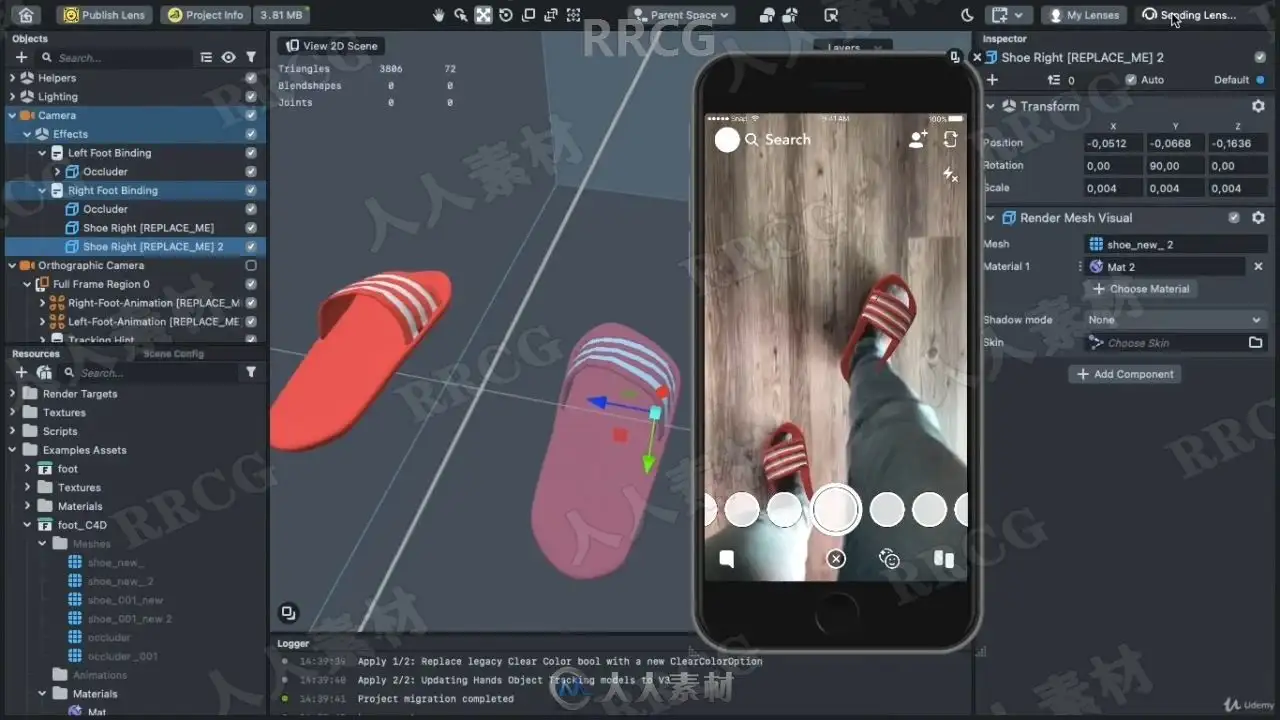Open the Resources filter funnel icon

251,372
